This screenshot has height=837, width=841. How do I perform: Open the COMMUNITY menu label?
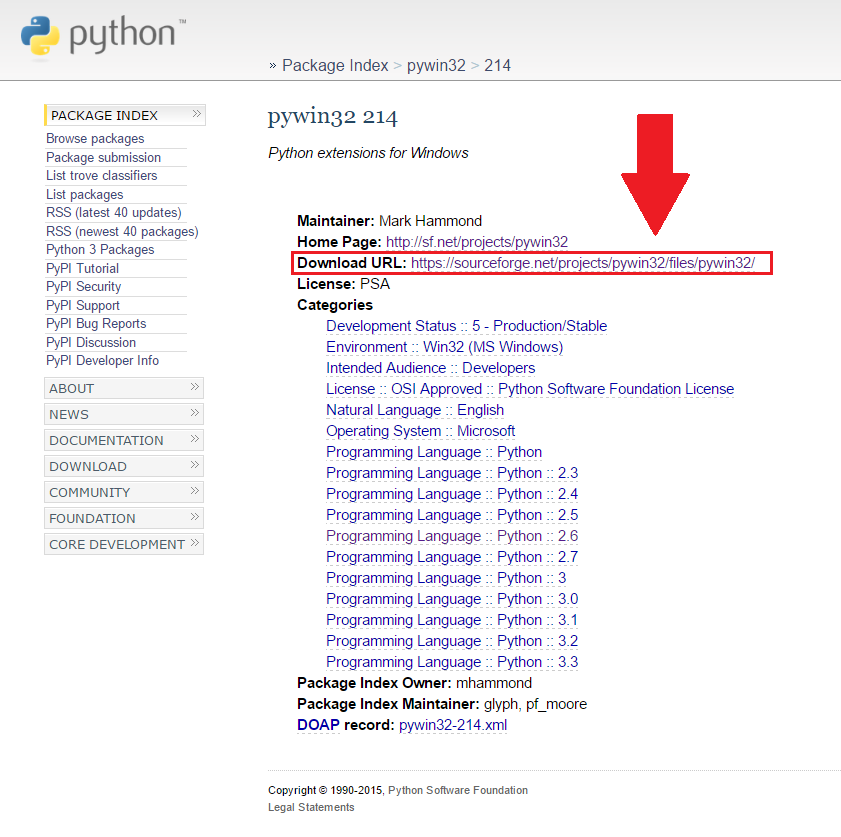(x=90, y=493)
